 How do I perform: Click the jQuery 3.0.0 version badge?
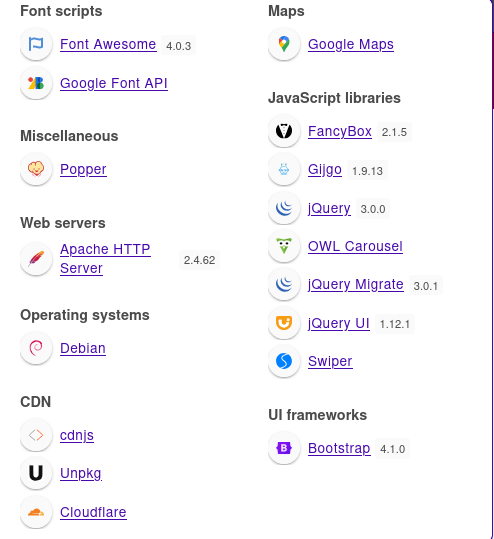click(x=373, y=209)
